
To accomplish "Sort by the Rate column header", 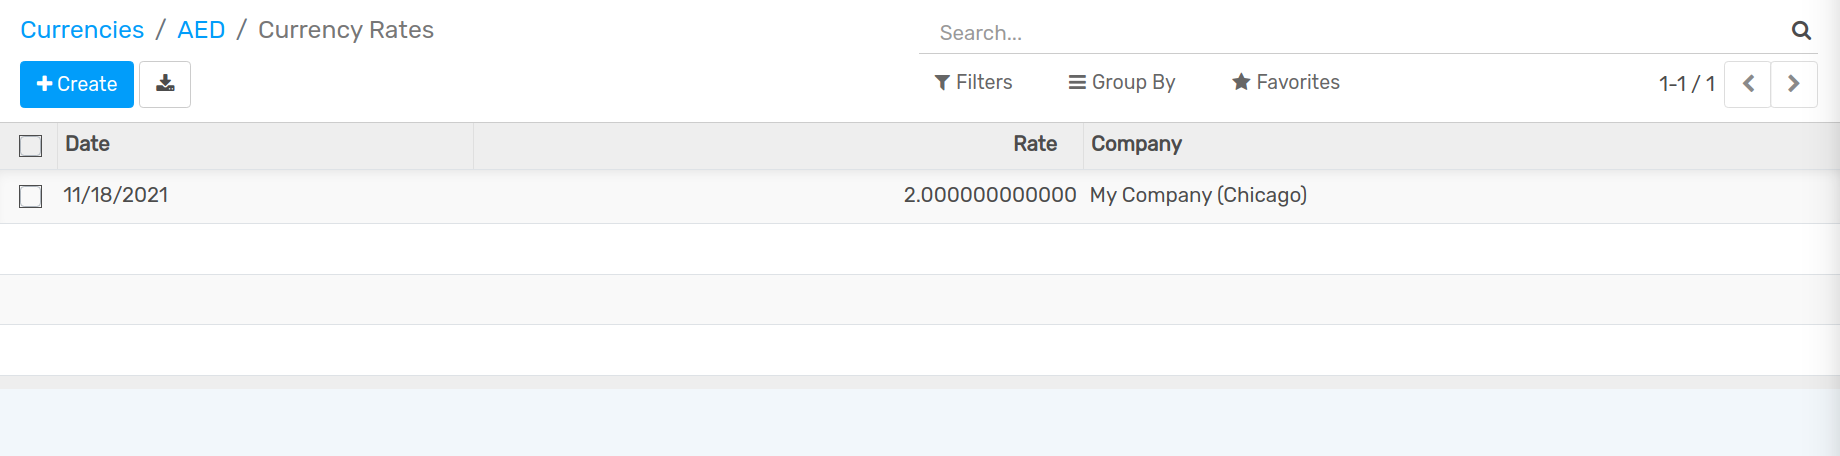I will [x=1035, y=144].
